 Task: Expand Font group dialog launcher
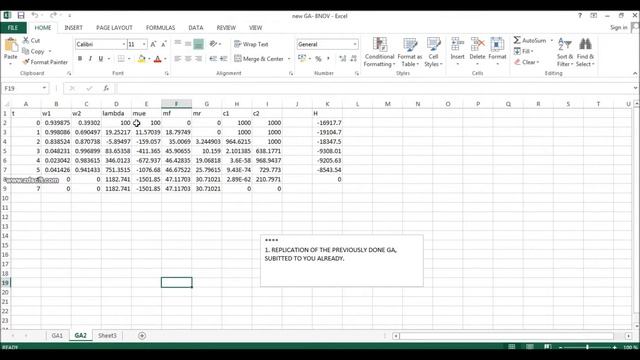pyautogui.click(x=167, y=73)
